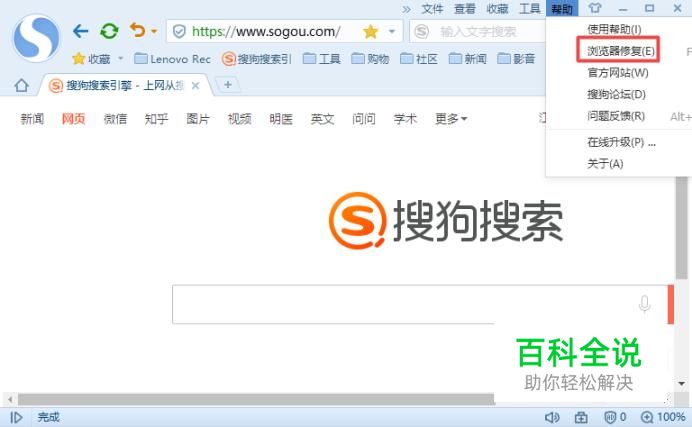Click the 视频 navigation link

point(239,119)
